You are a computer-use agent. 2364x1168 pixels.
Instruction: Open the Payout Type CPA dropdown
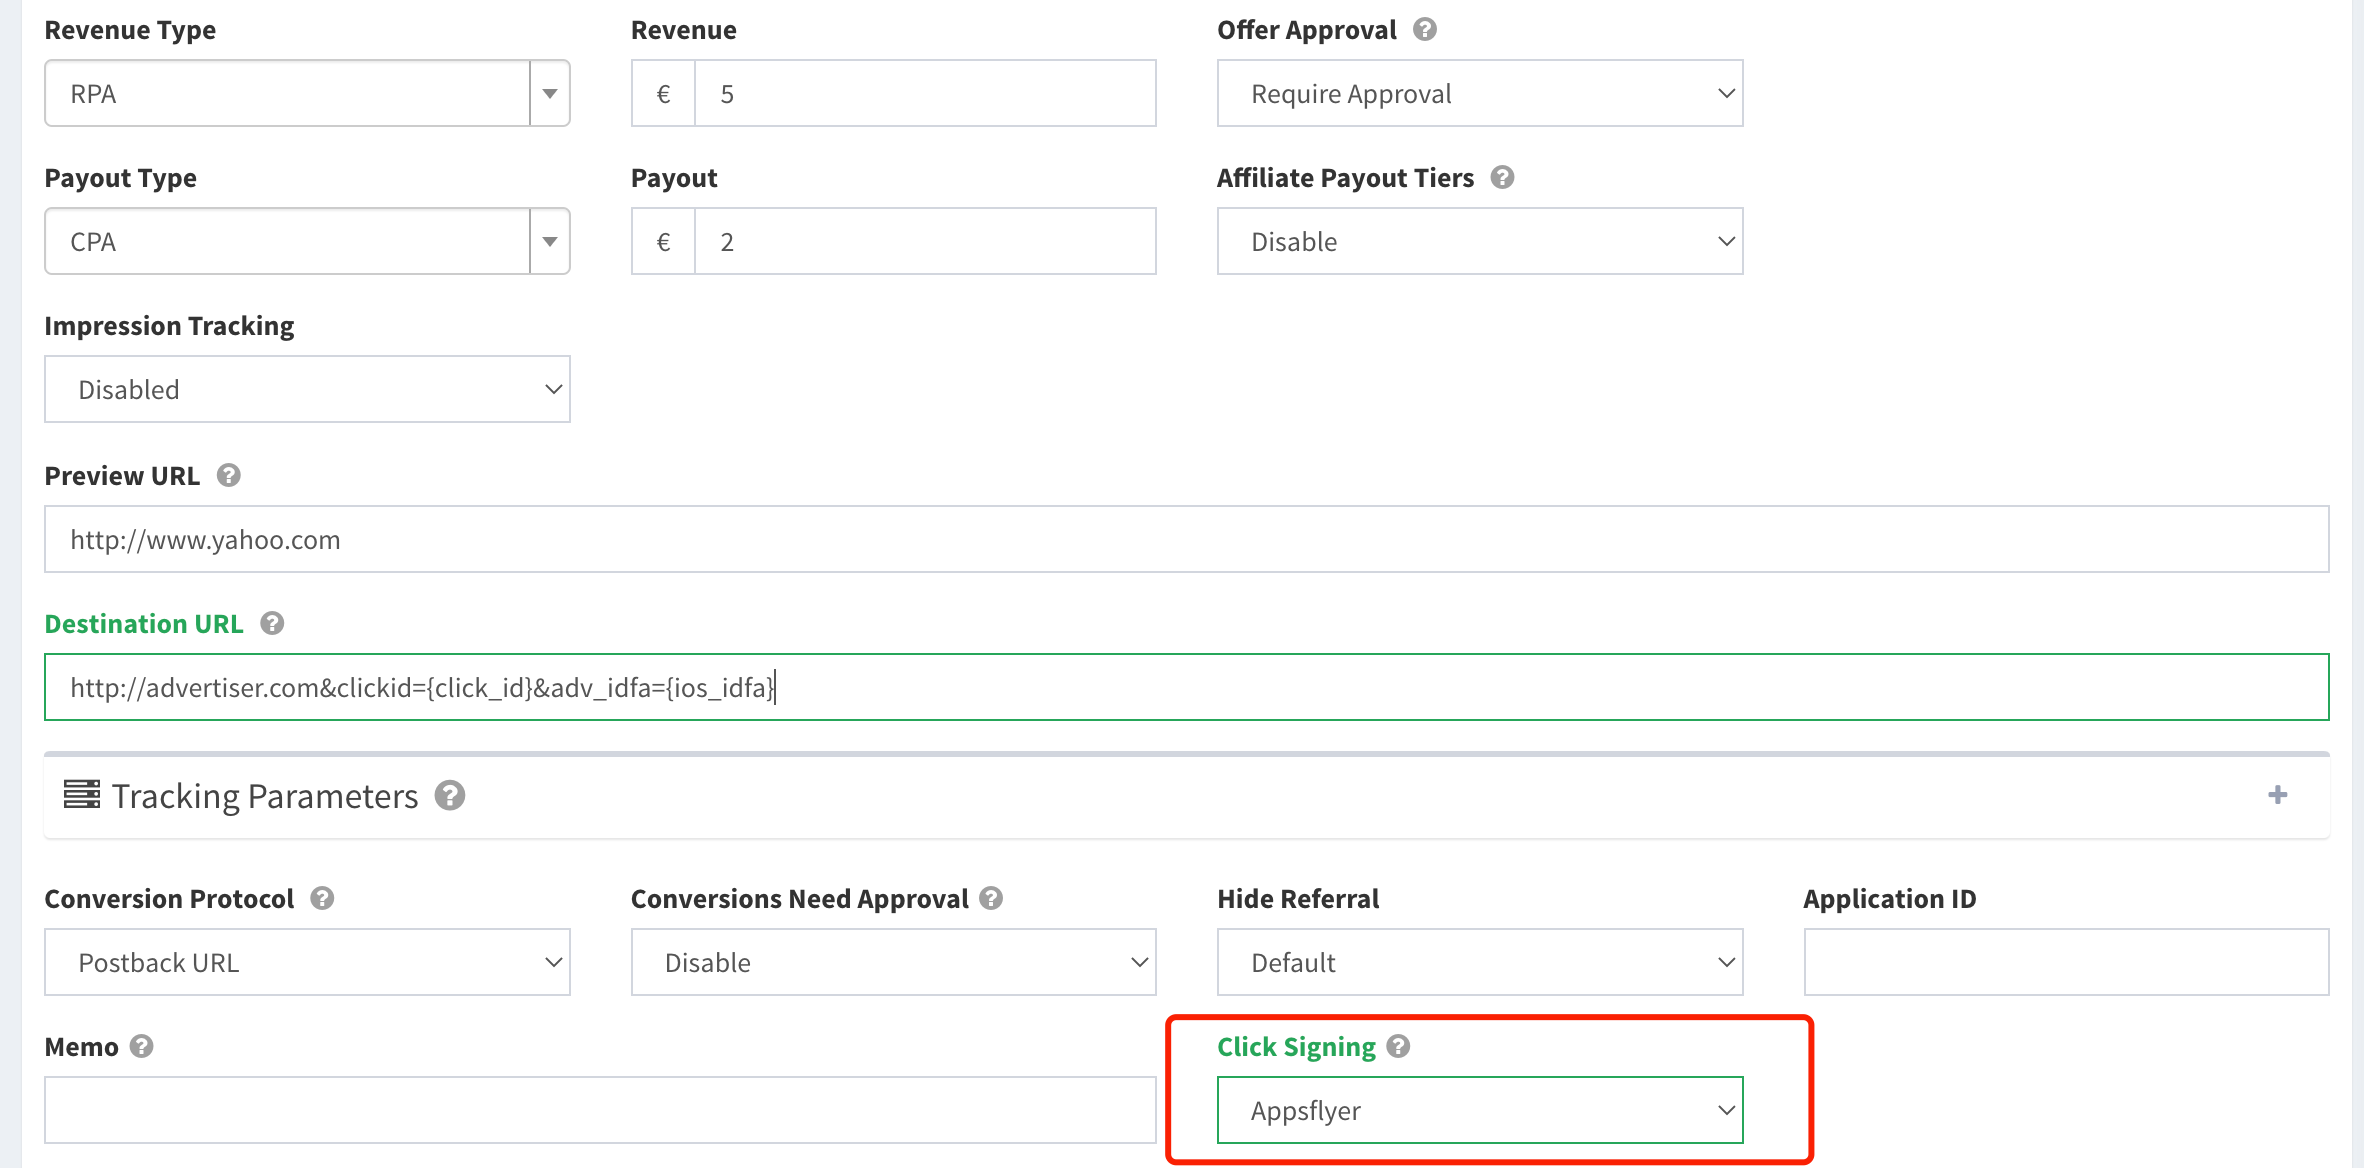pos(307,242)
